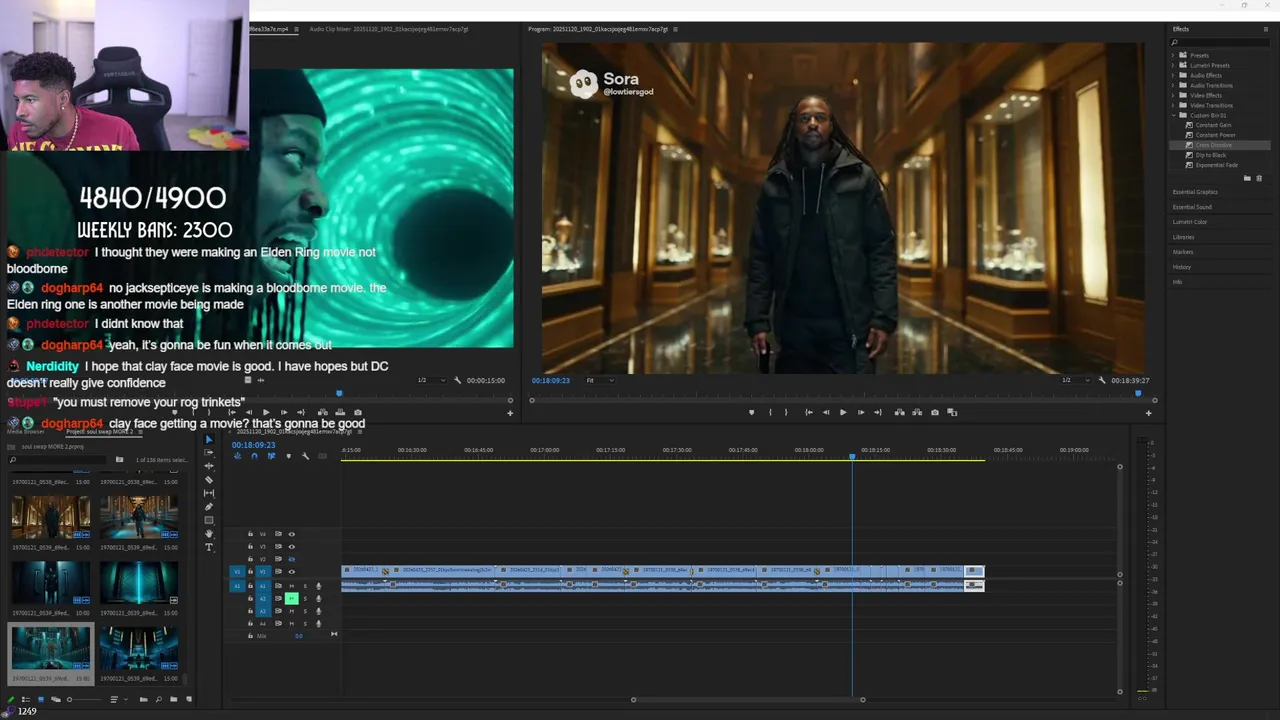1280x720 pixels.
Task: Play the Program monitor
Action: click(x=843, y=412)
